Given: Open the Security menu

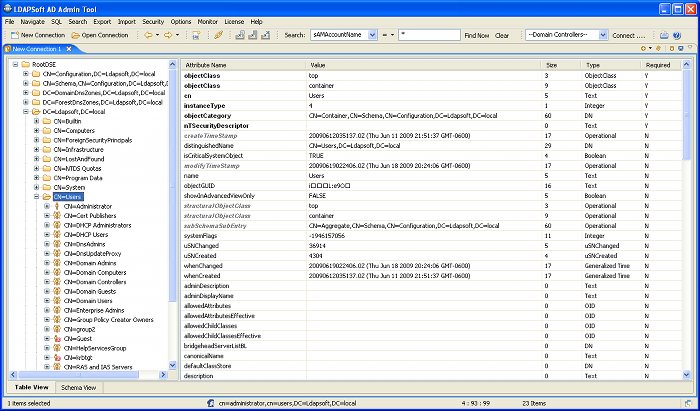Looking at the screenshot, I should point(153,20).
